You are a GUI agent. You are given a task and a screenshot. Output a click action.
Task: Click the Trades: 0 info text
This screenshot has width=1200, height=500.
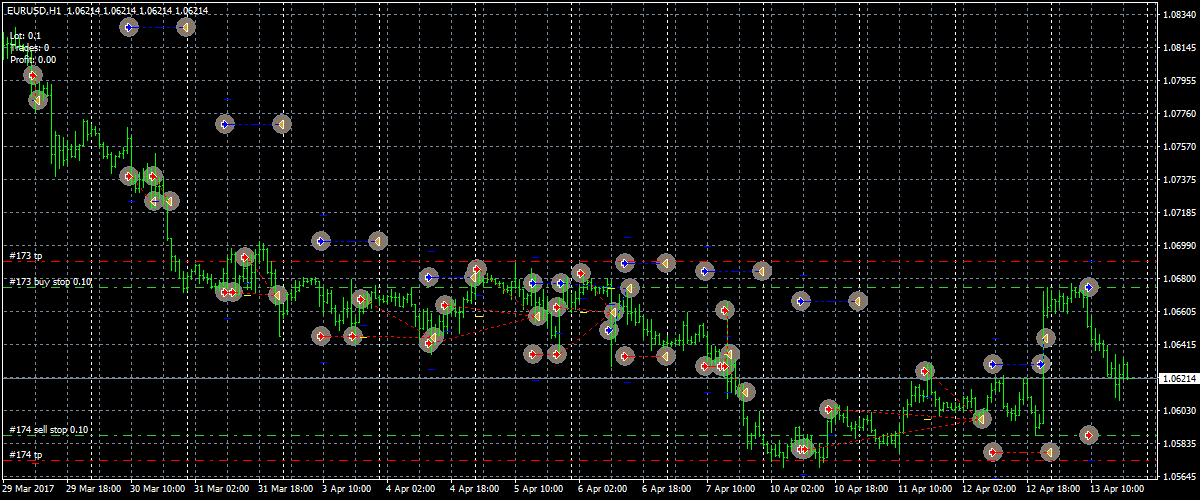[29, 48]
